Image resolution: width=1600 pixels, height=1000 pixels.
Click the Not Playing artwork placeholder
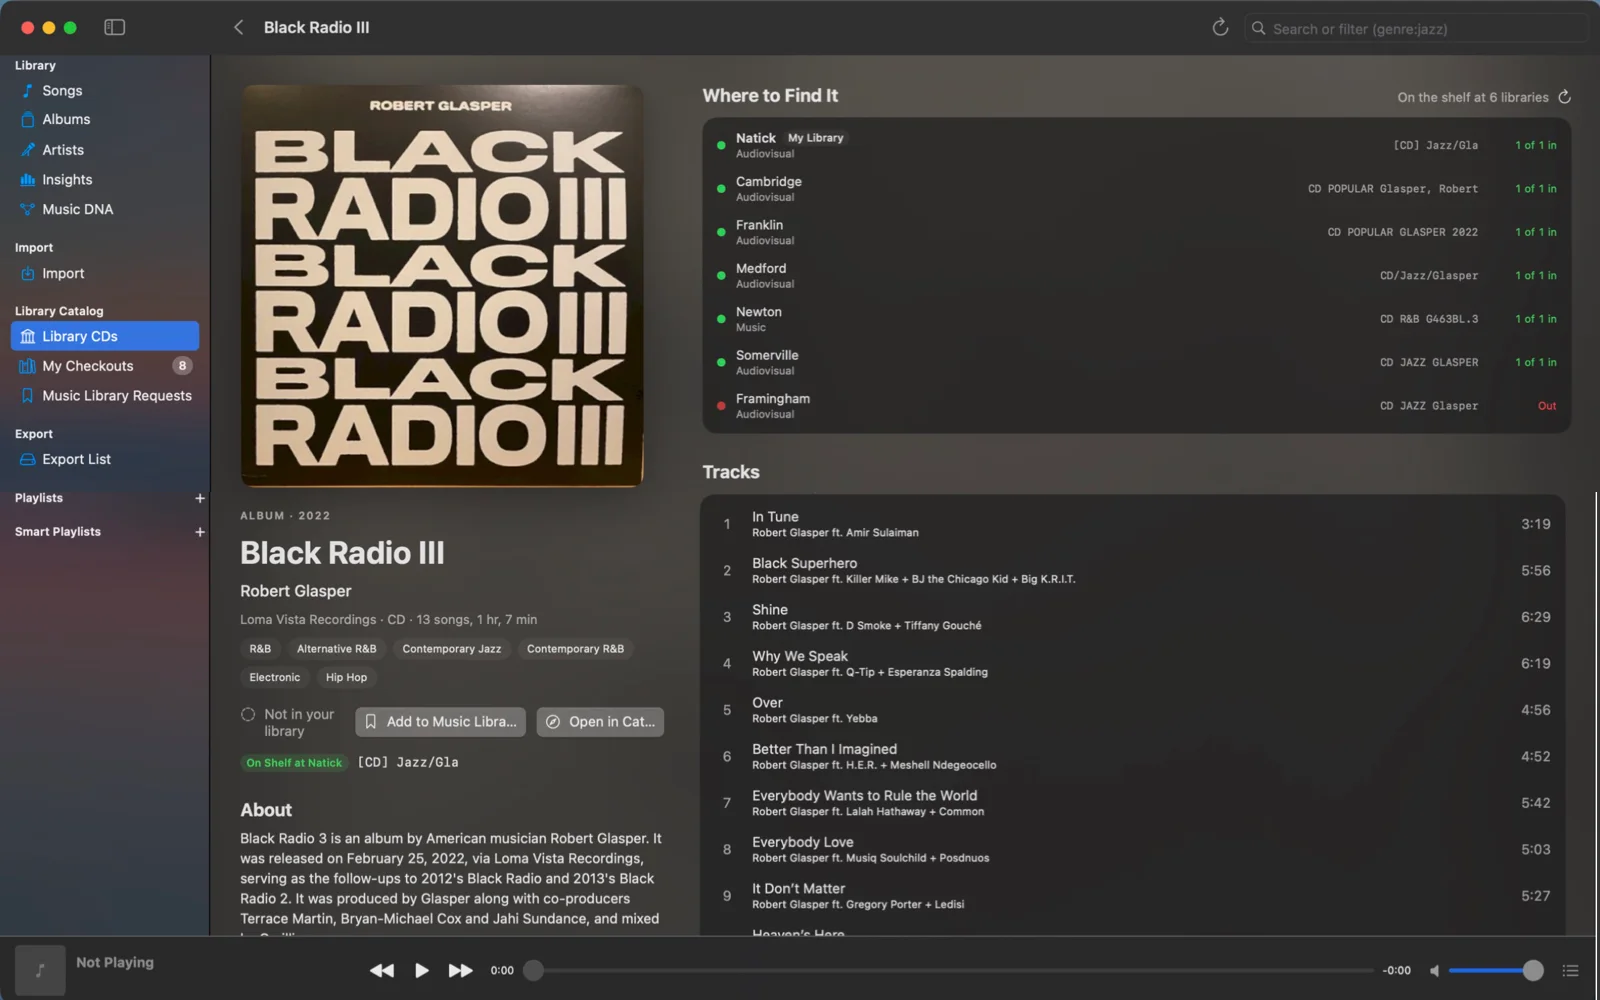coord(40,970)
